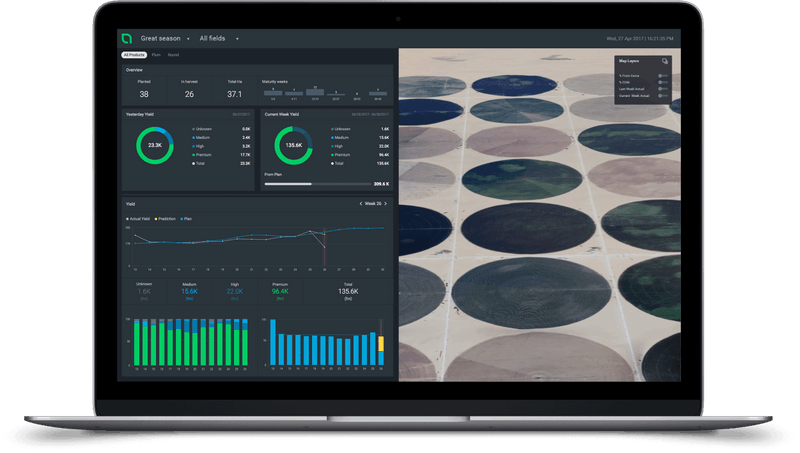This screenshot has height=453, width=800.
Task: Select the All Products tab
Action: point(133,55)
